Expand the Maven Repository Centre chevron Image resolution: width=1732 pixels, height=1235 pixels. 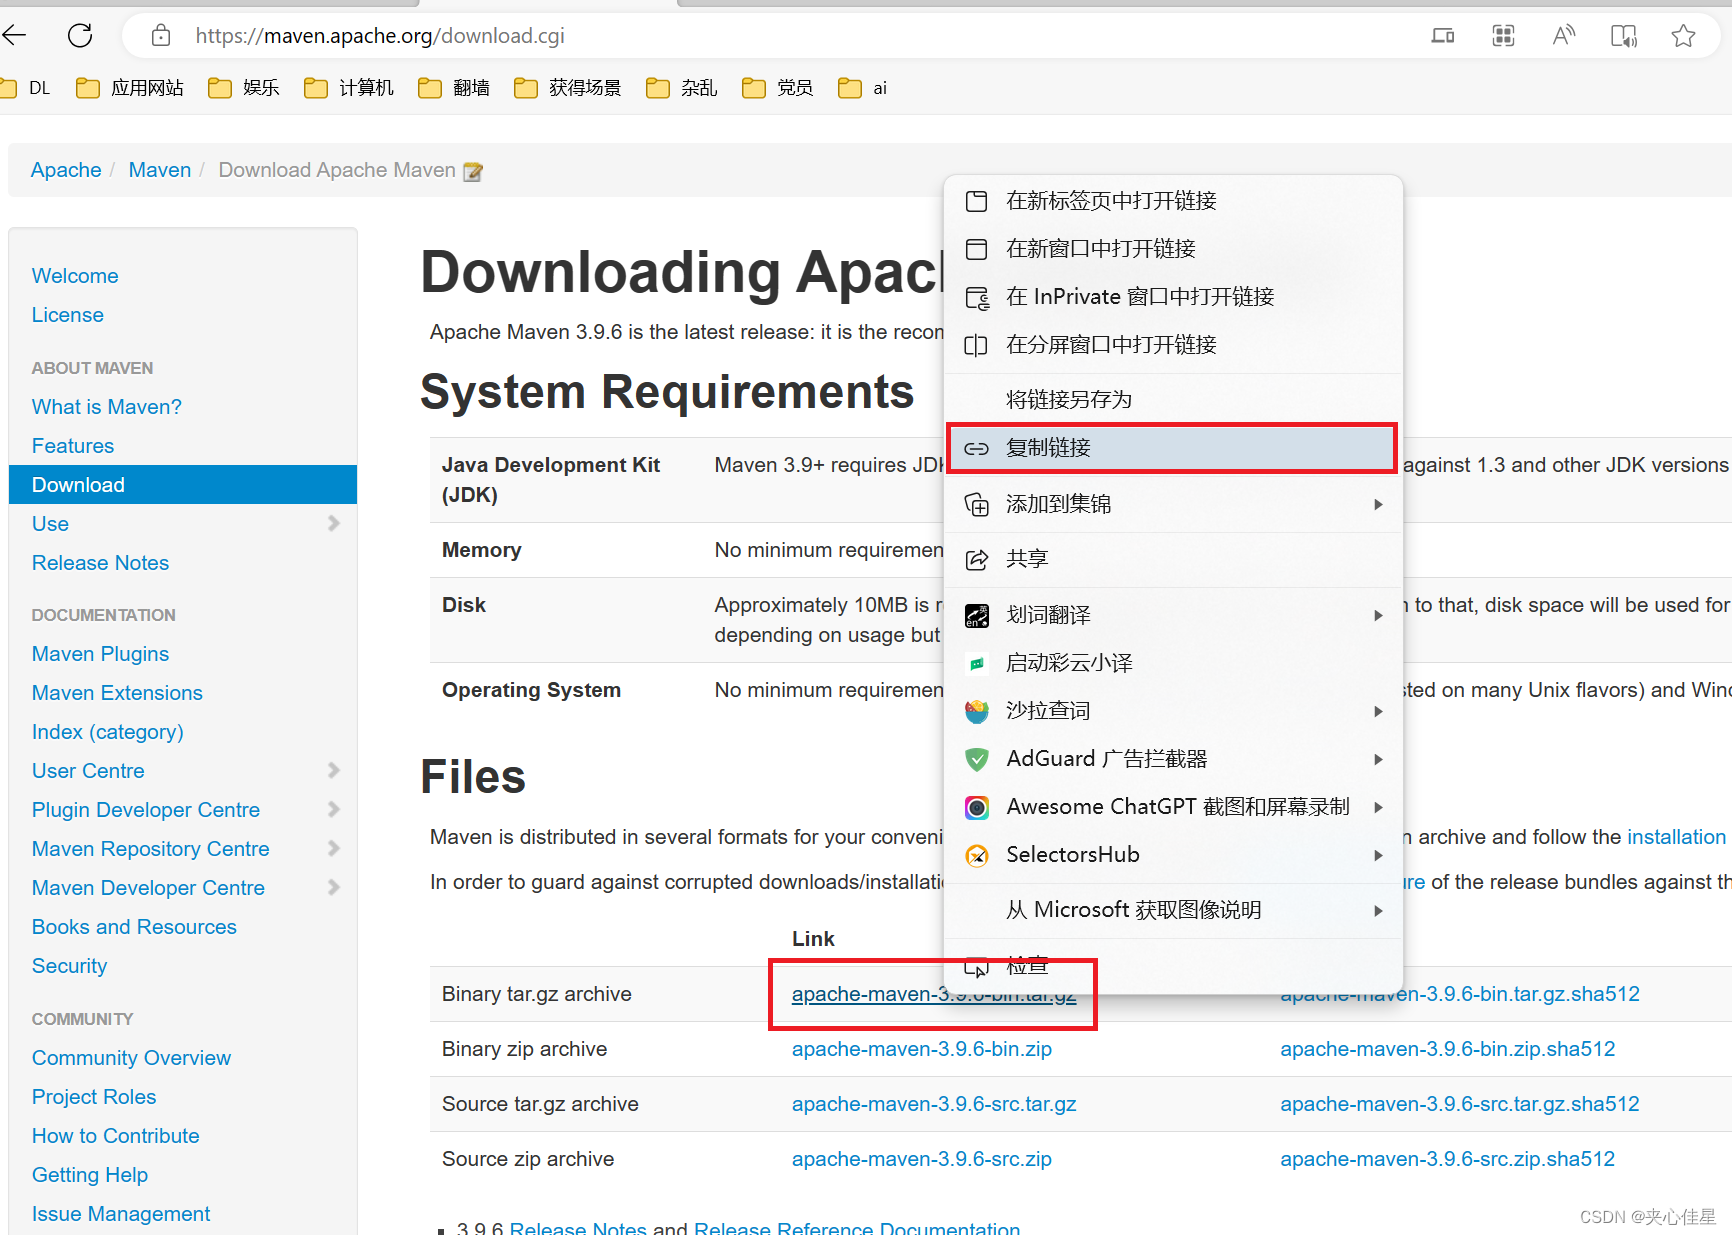point(334,848)
